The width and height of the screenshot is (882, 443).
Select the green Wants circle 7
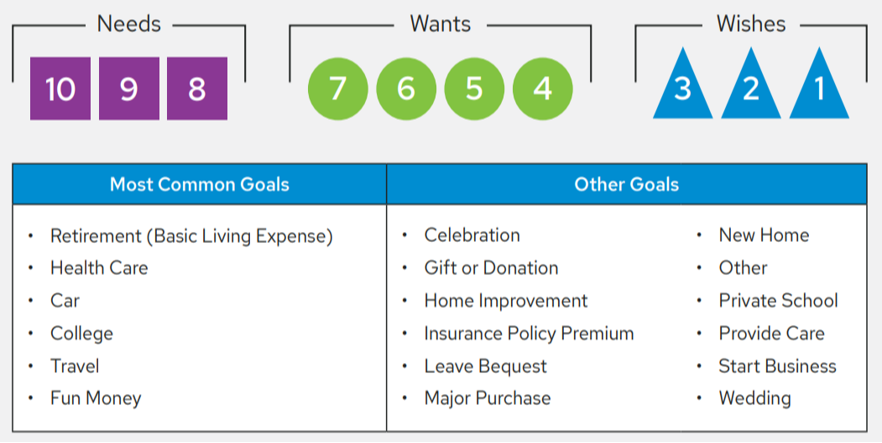337,89
